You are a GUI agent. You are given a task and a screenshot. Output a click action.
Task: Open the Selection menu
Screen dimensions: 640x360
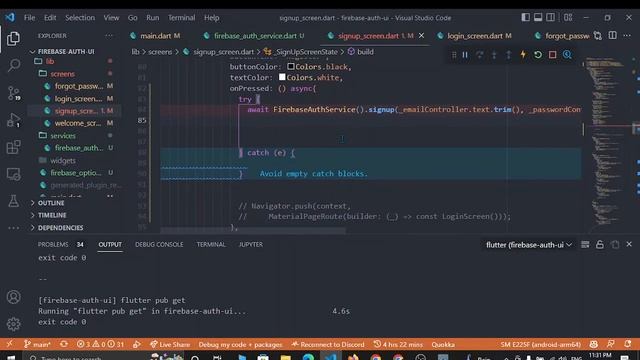(x=80, y=18)
